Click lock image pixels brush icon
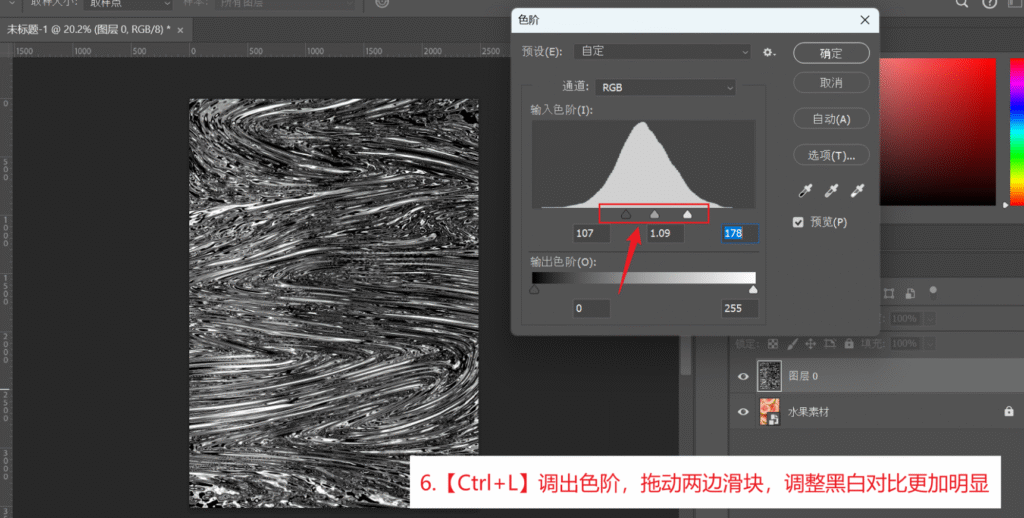 pos(792,344)
